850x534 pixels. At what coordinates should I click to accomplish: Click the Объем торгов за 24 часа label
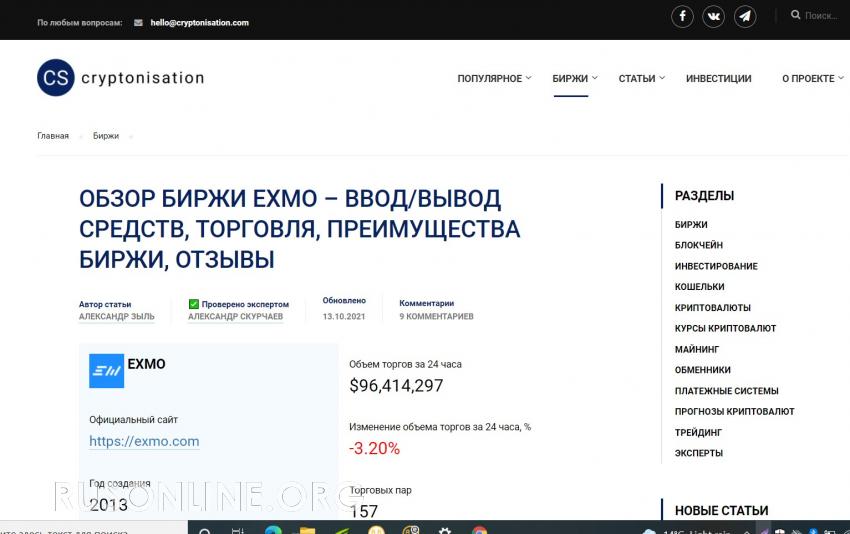[405, 364]
